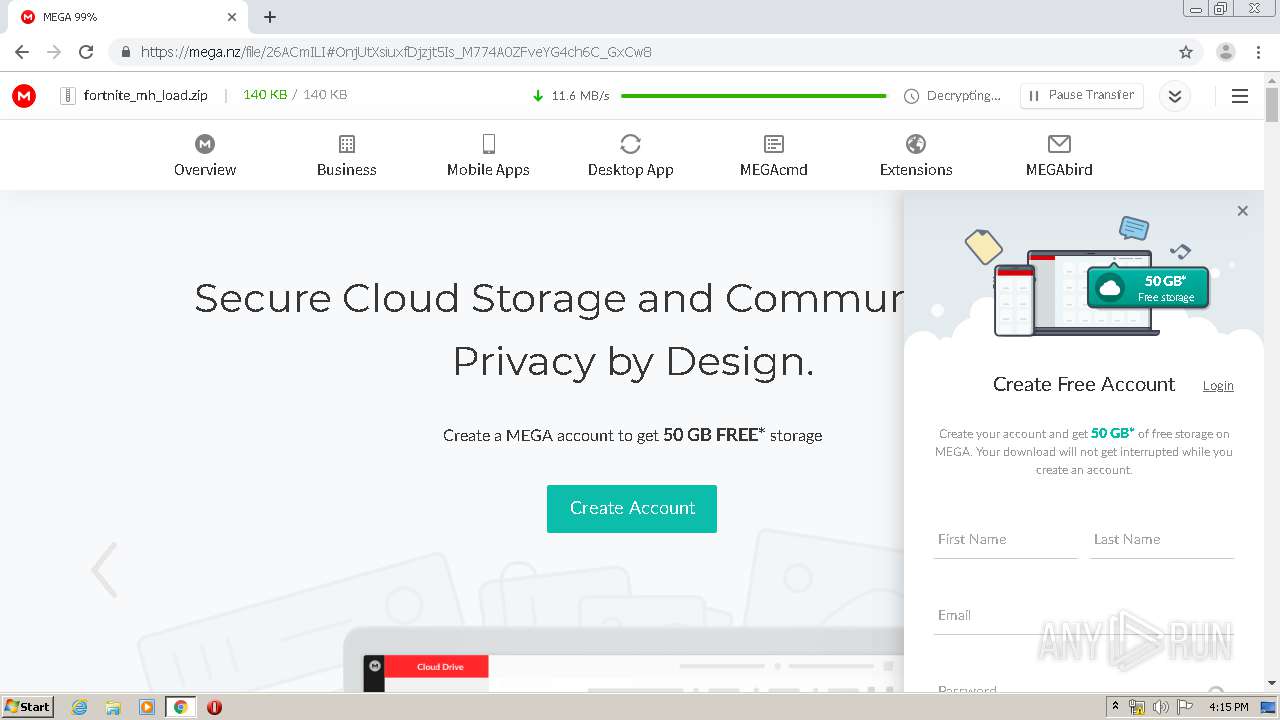Open the Windows Start menu
The height and width of the screenshot is (720, 1280).
pyautogui.click(x=28, y=706)
